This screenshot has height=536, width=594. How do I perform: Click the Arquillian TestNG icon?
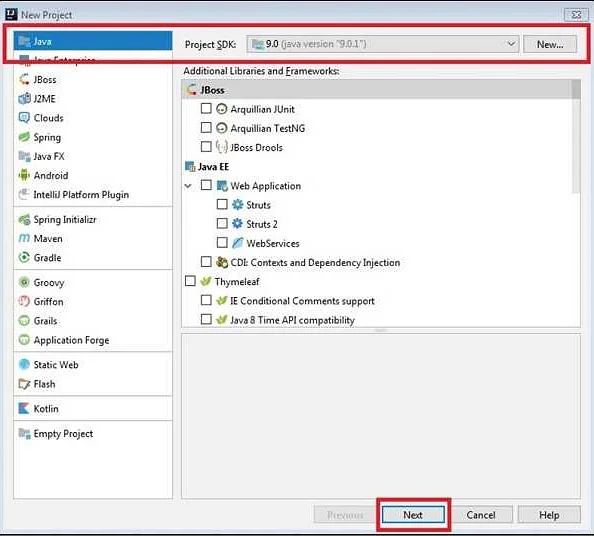[222, 128]
